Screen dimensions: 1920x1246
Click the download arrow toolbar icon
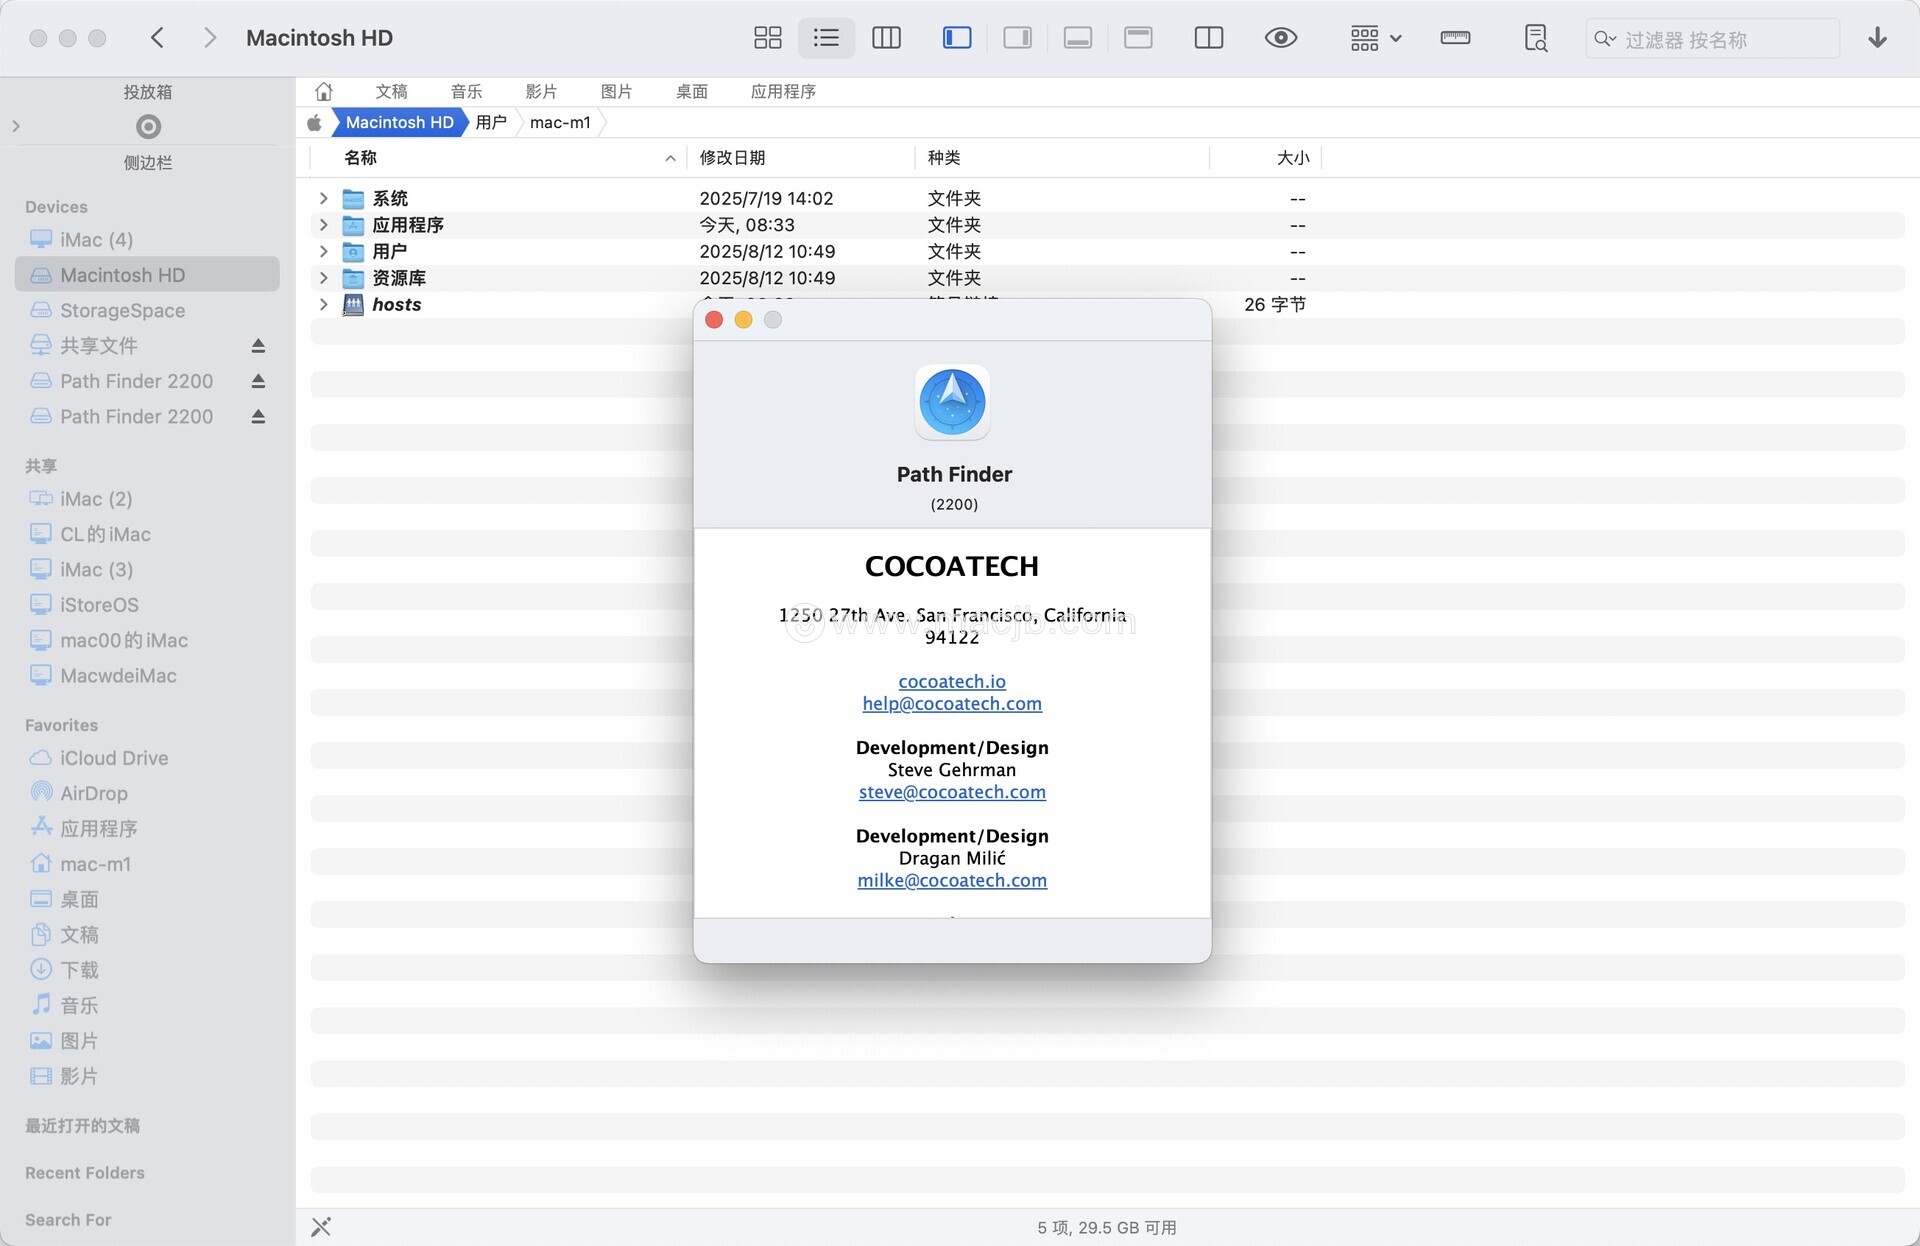tap(1877, 38)
